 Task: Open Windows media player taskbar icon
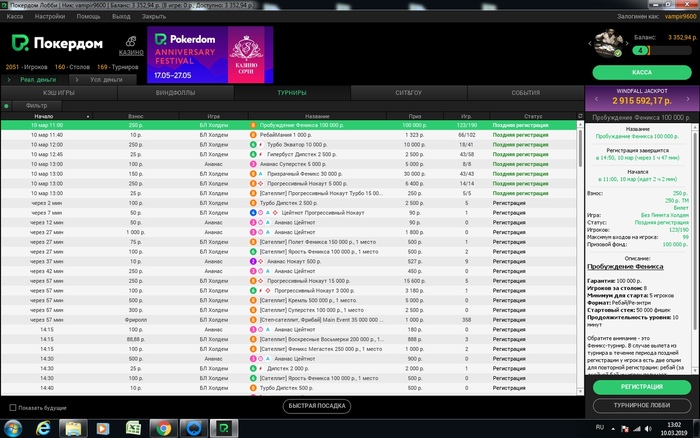tap(103, 429)
